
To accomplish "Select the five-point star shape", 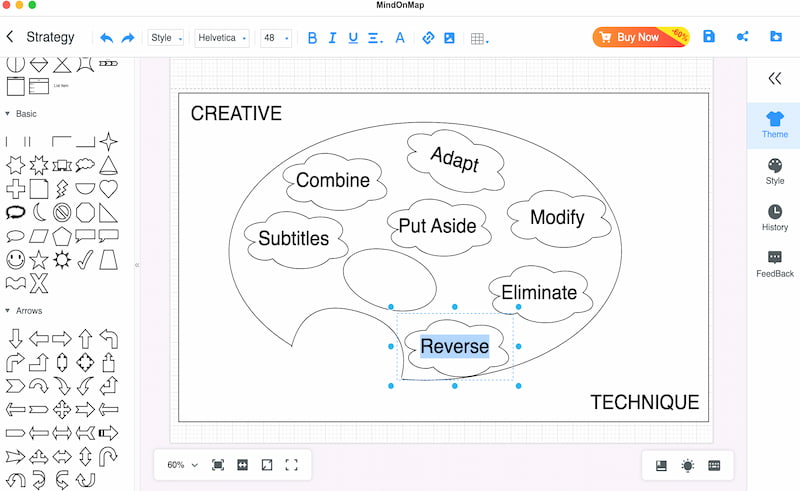I will tap(39, 260).
